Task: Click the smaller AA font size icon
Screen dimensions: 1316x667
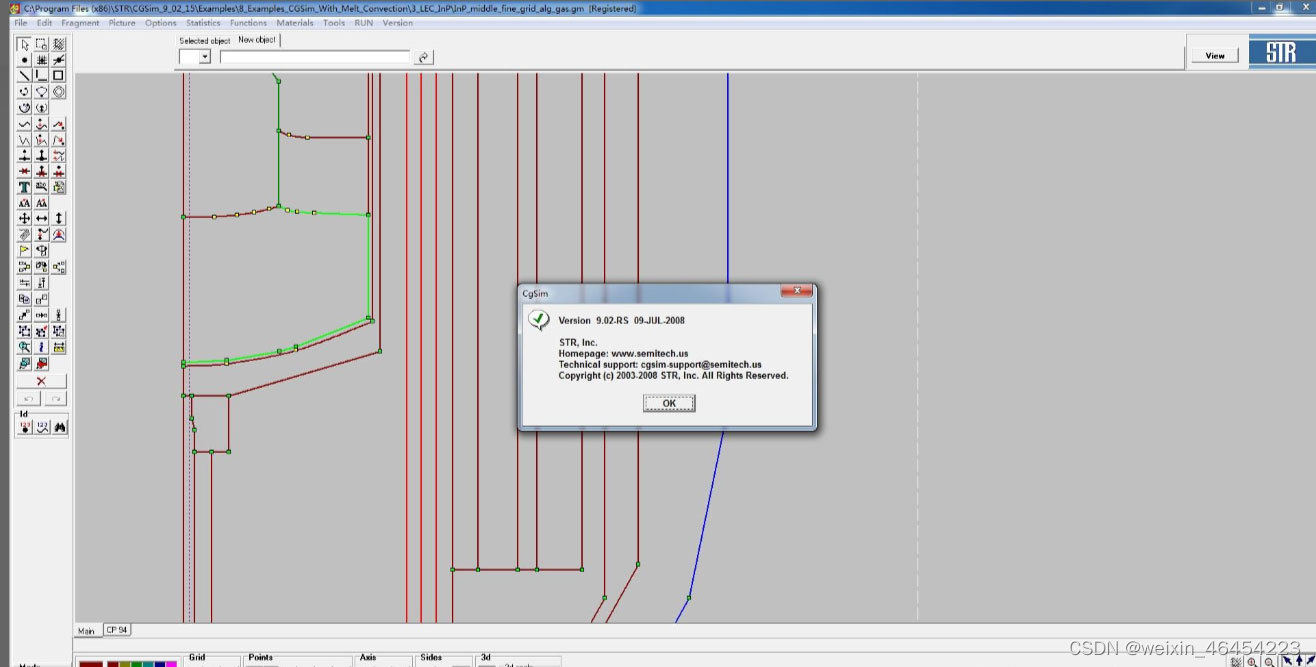Action: click(x=41, y=203)
